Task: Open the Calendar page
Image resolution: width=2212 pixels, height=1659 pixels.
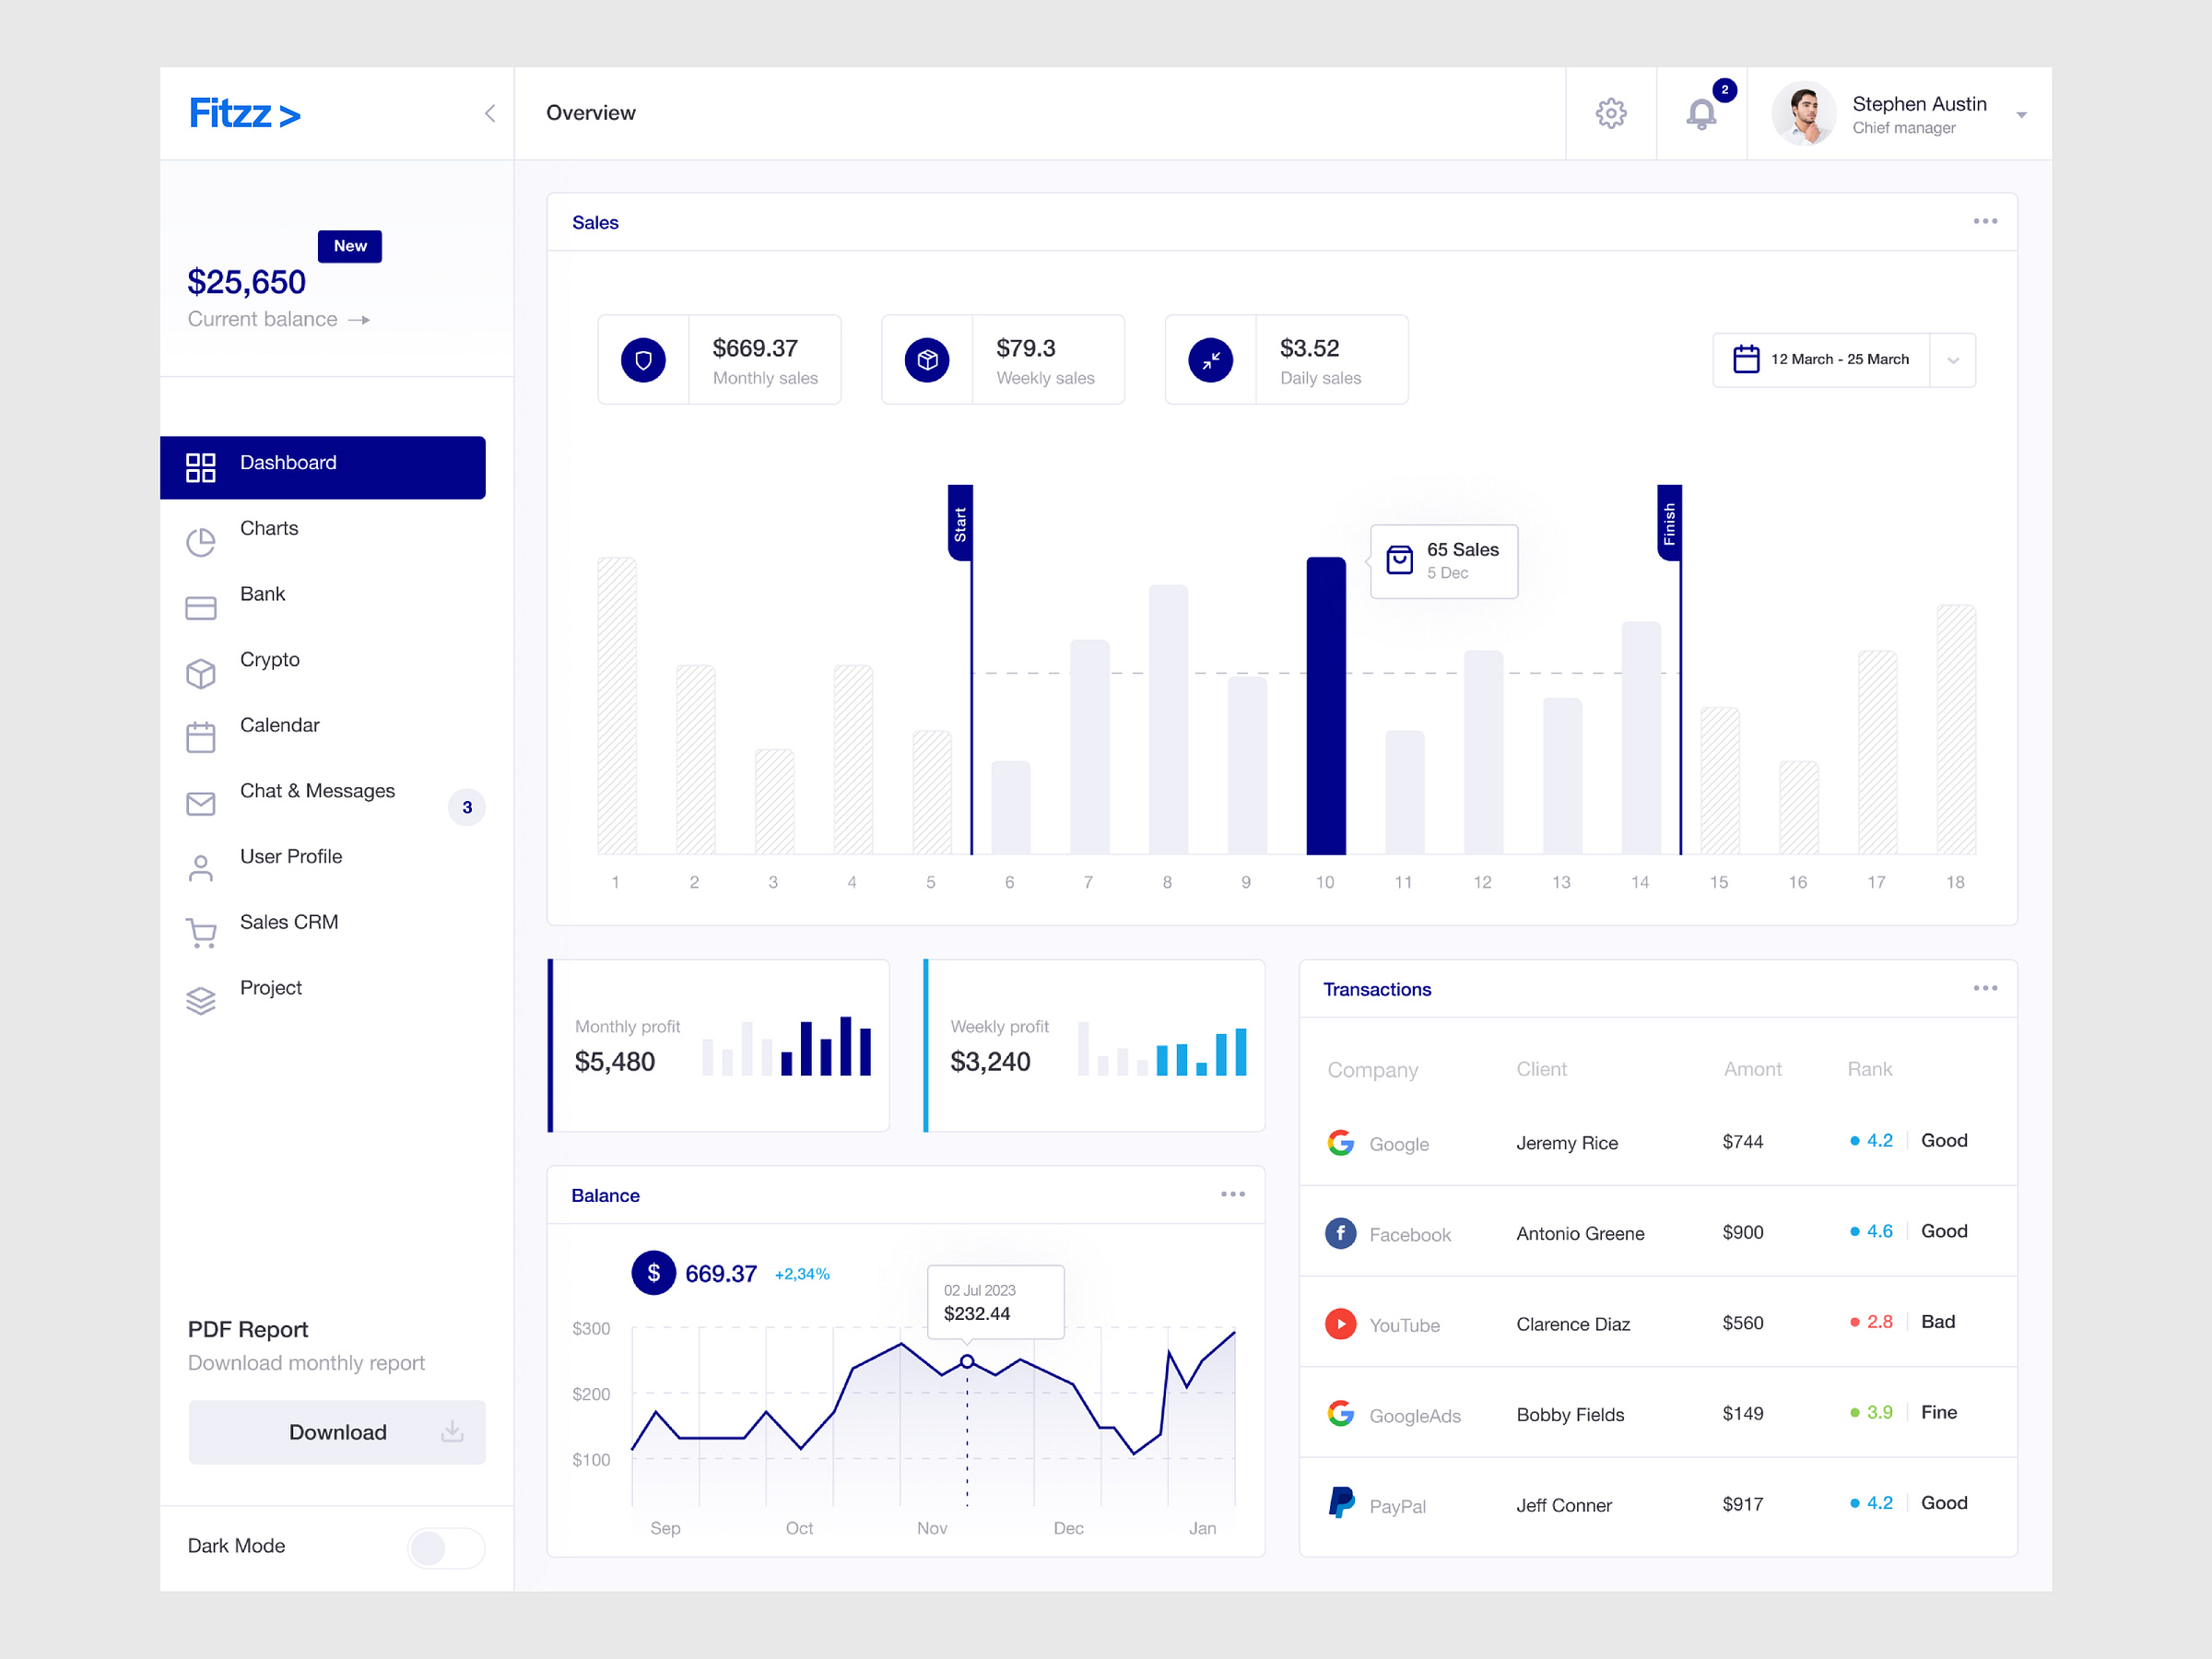Action: point(280,725)
